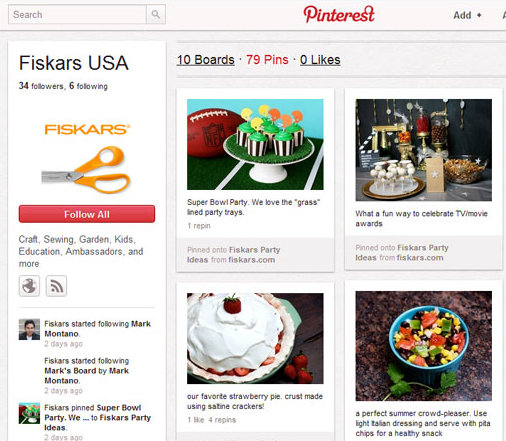This screenshot has height=441, width=506.
Task: Switch to the 10 Boards tab
Action: tap(206, 60)
